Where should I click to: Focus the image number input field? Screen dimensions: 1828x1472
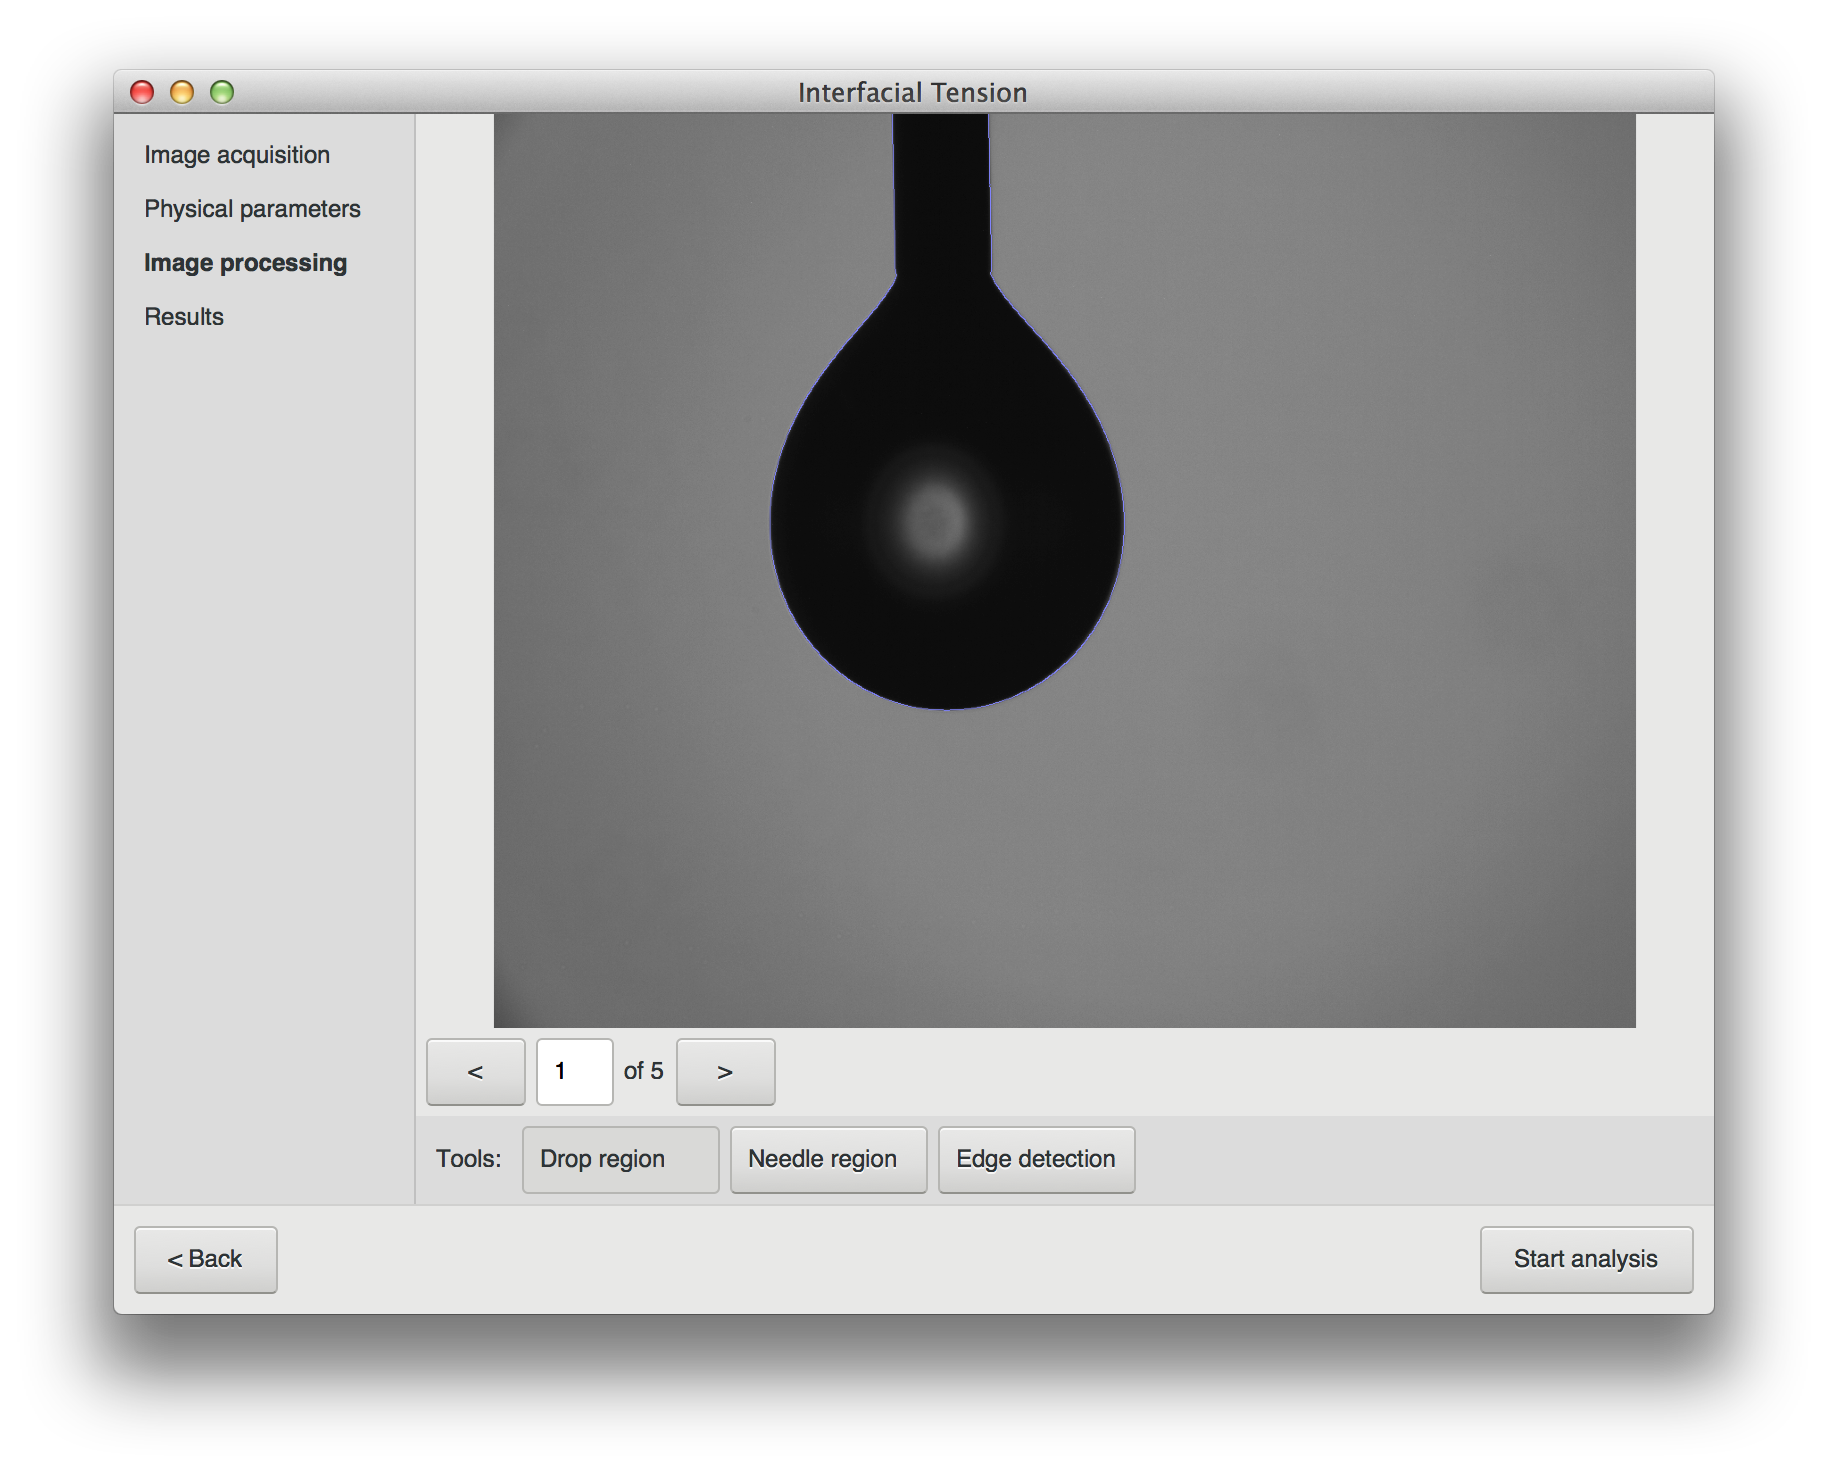click(574, 1072)
